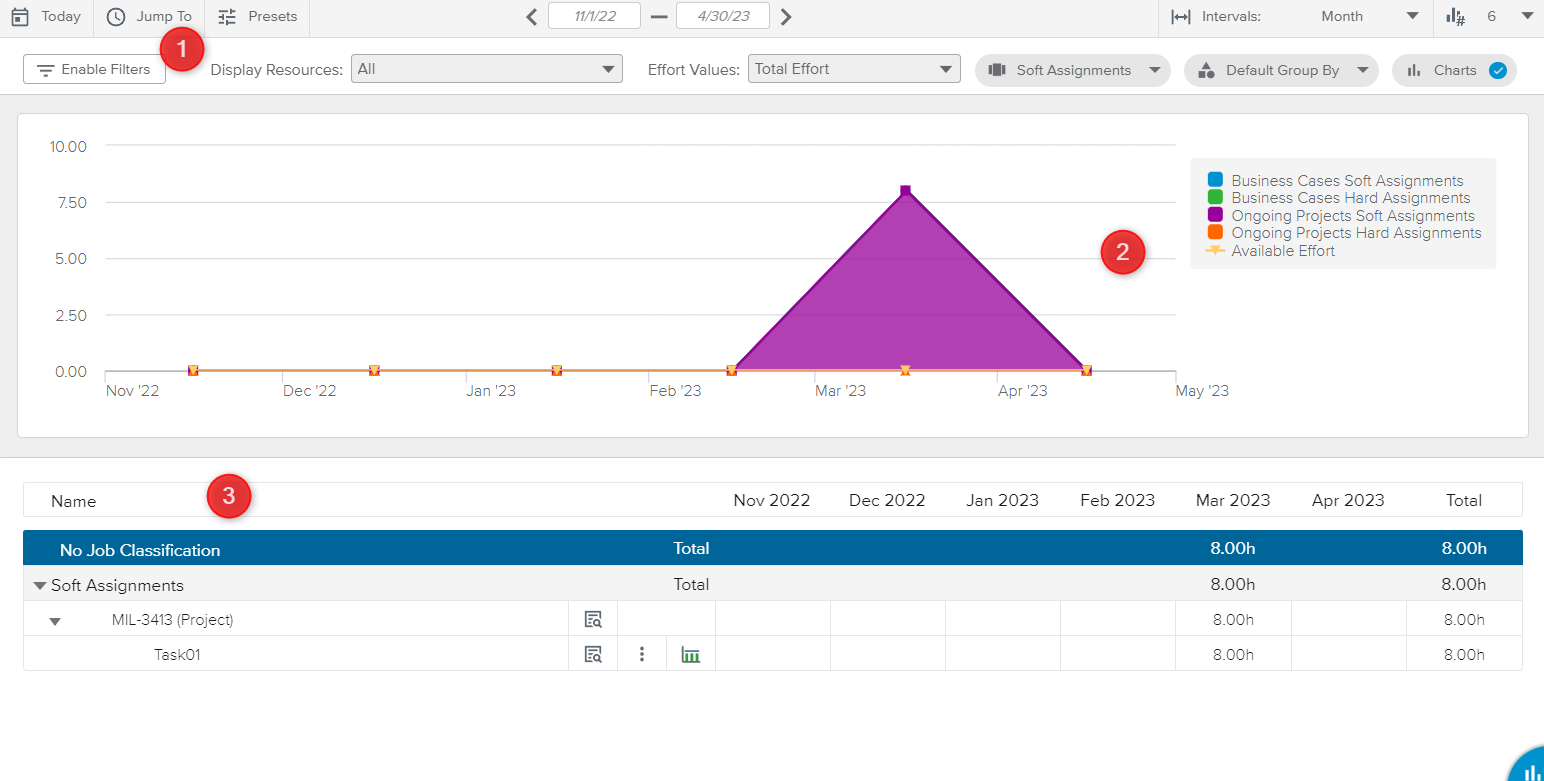Click the Today calendar icon
The height and width of the screenshot is (781, 1544).
[20, 17]
